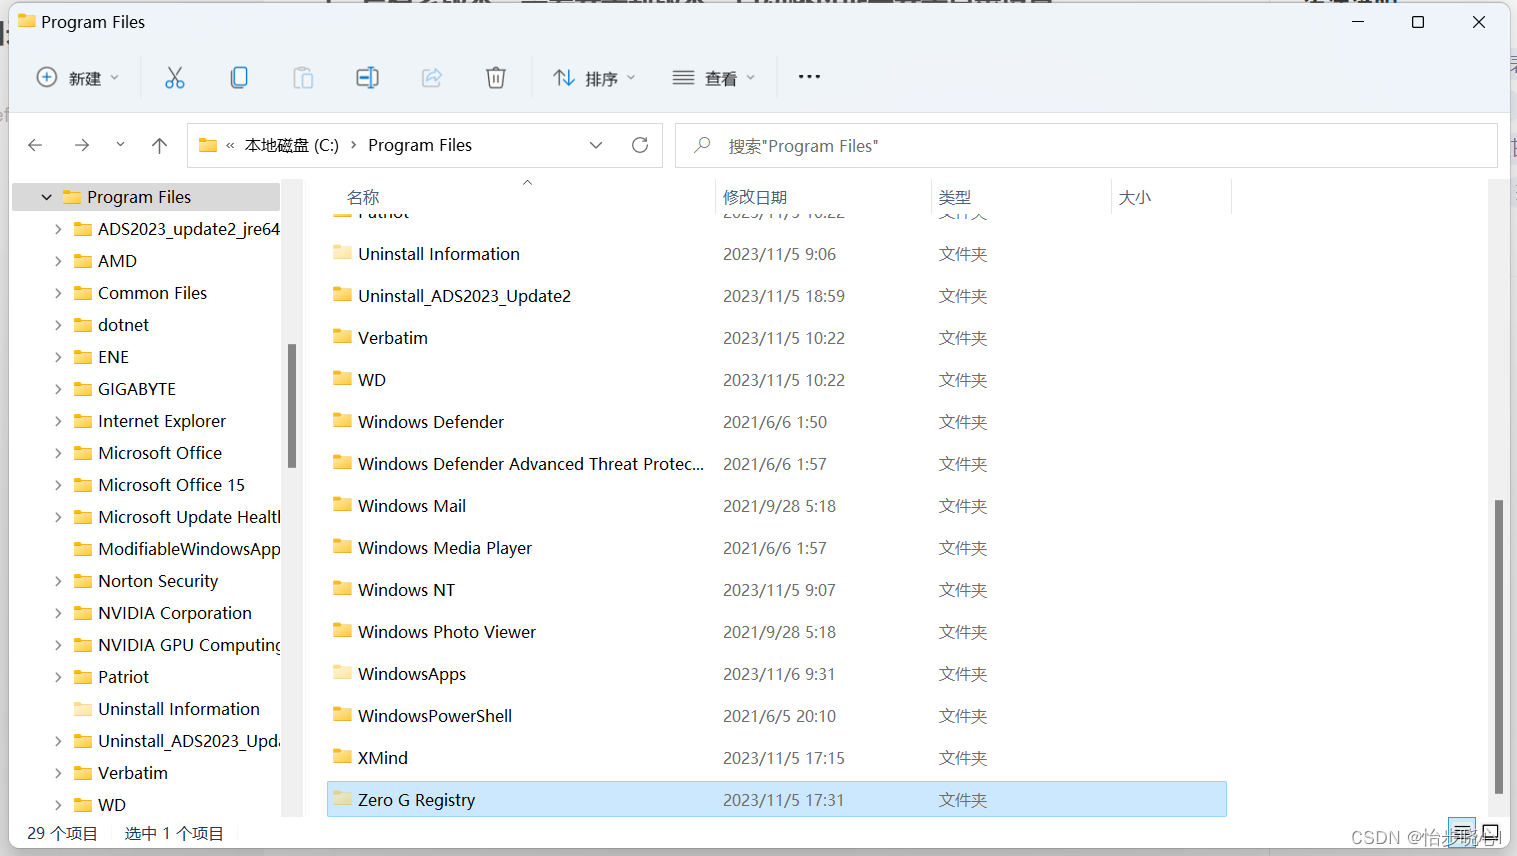This screenshot has height=856, width=1517.
Task: Click the search Program Files input box
Action: tap(1086, 145)
